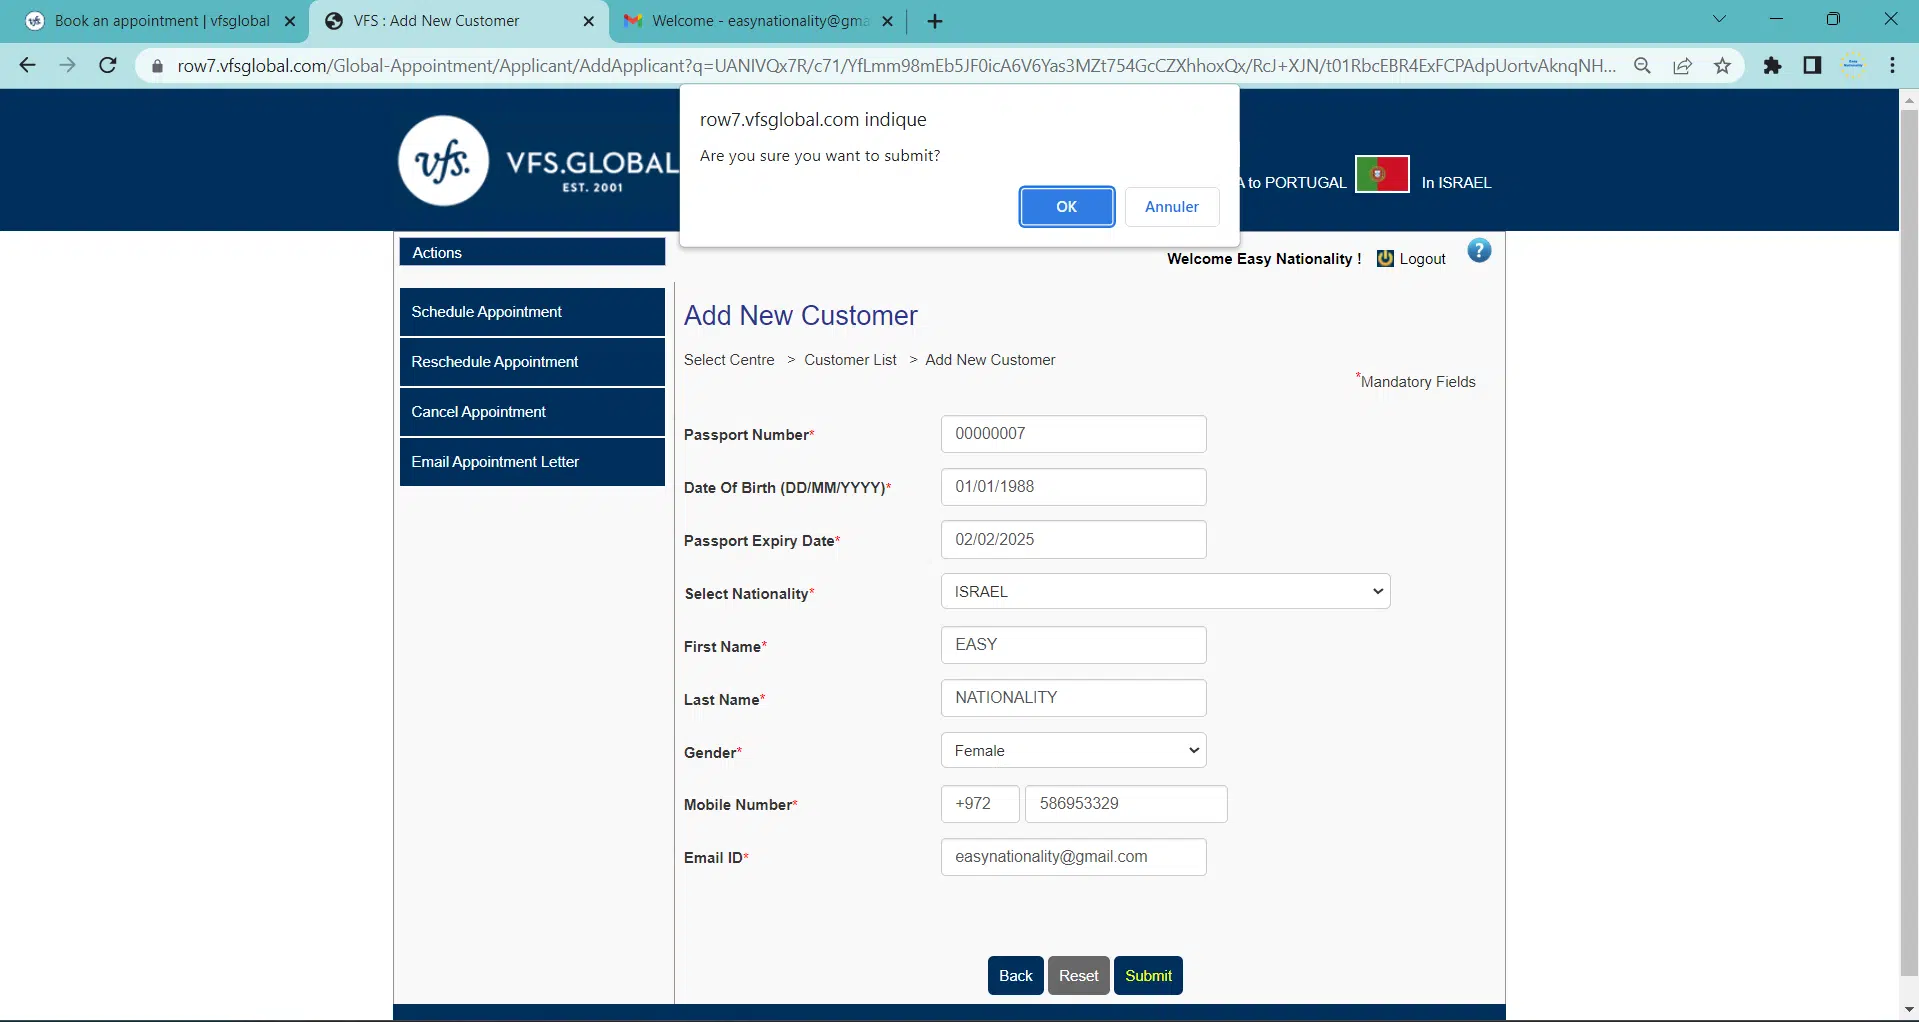
Task: Focus the Passport Number field
Action: pos(1073,434)
